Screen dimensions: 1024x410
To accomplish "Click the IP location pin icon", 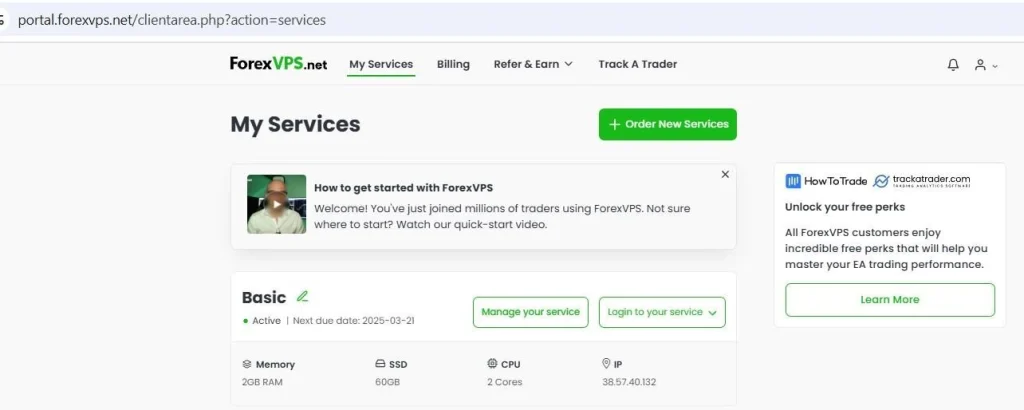I will tap(606, 364).
